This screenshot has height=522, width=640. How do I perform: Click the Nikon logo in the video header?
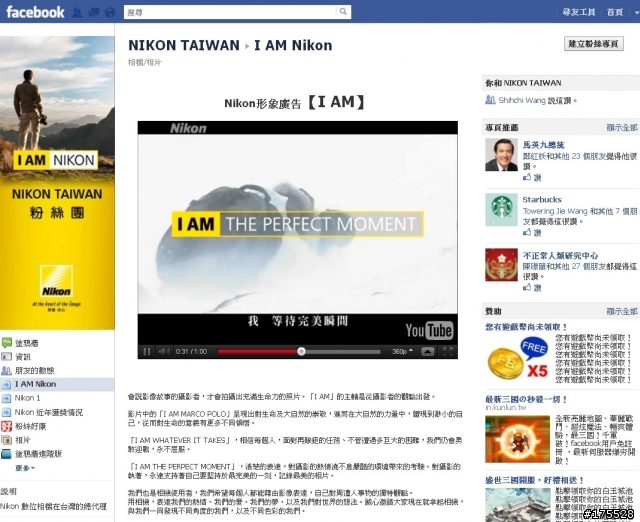pos(188,128)
